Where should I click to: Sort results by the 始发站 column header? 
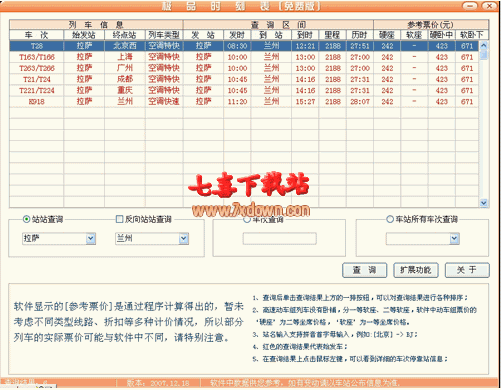tap(84, 35)
